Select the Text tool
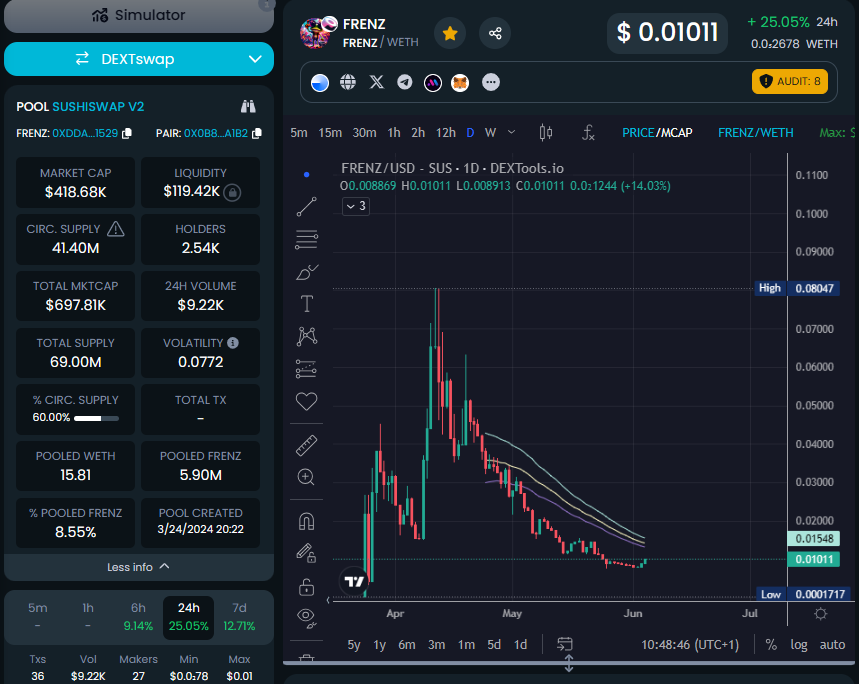The width and height of the screenshot is (859, 684). tap(306, 304)
